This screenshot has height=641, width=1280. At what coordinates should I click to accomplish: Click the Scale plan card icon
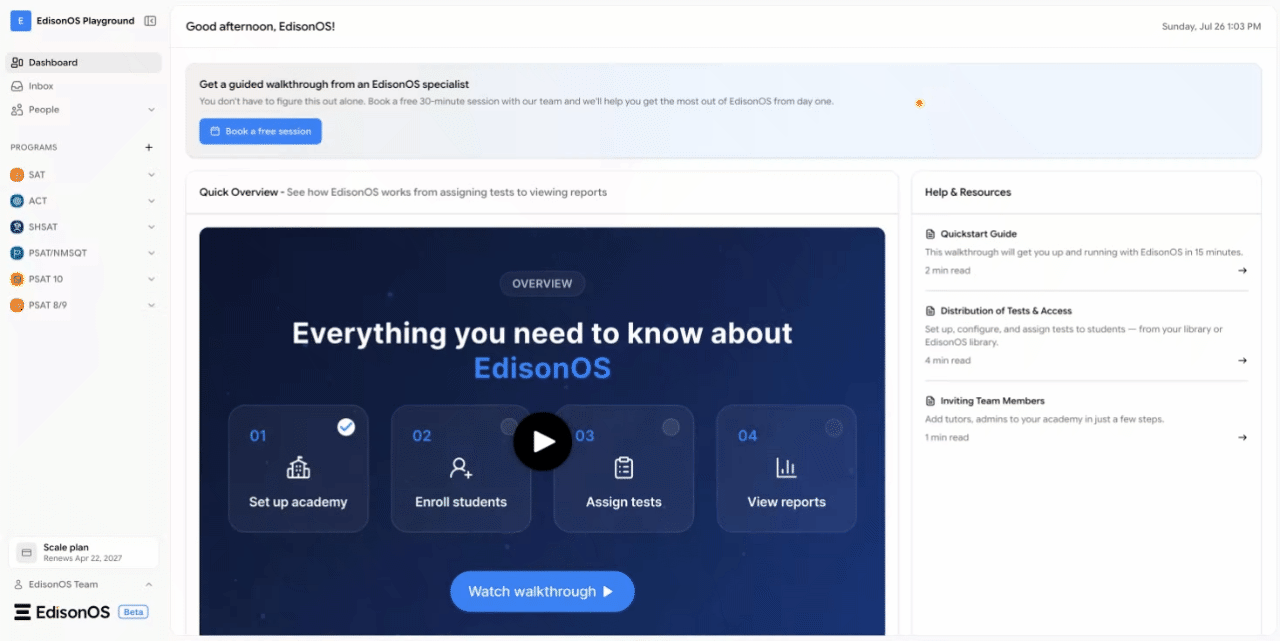coord(27,552)
